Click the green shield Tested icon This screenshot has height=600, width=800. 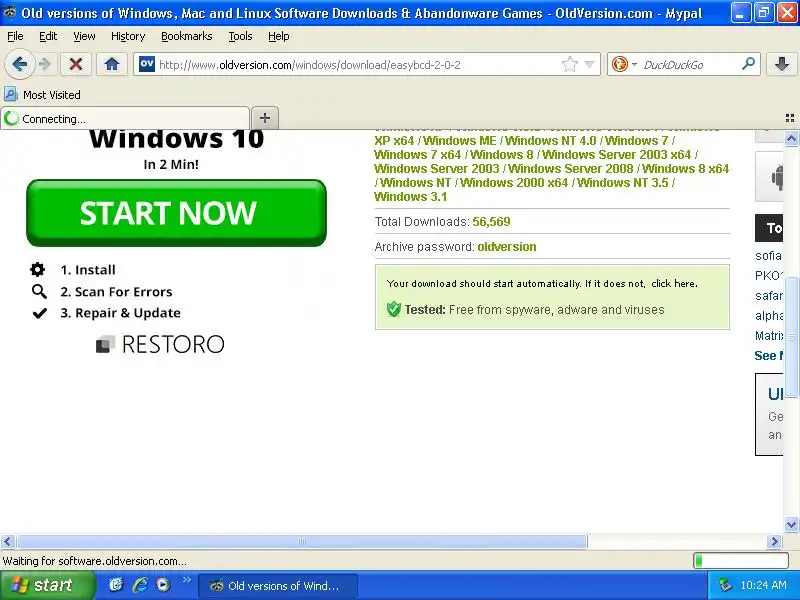[x=393, y=309]
